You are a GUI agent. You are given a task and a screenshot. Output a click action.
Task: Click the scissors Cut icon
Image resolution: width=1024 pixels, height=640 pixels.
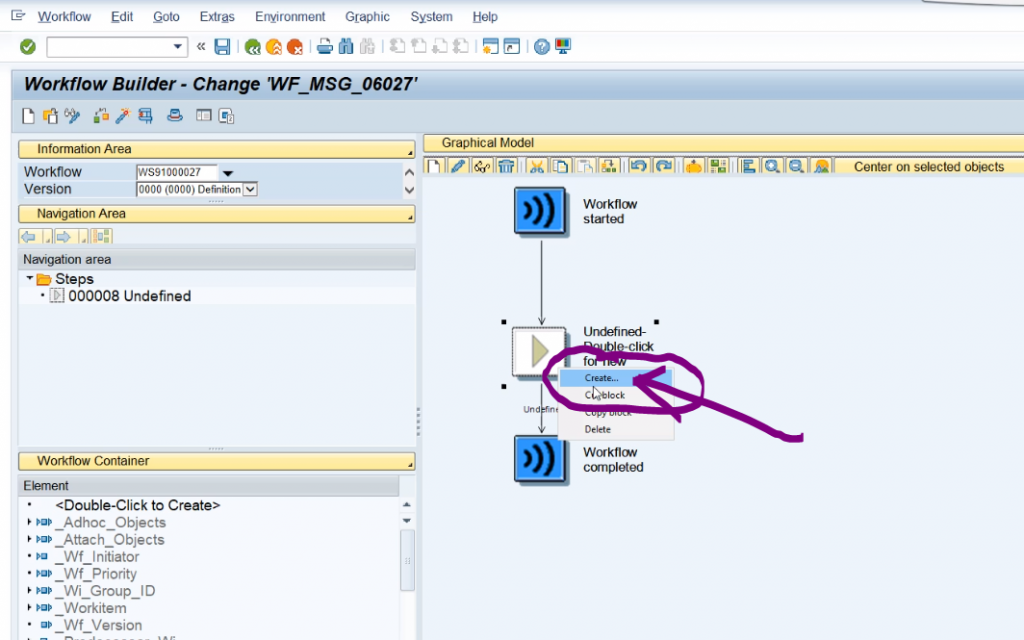[x=536, y=167]
